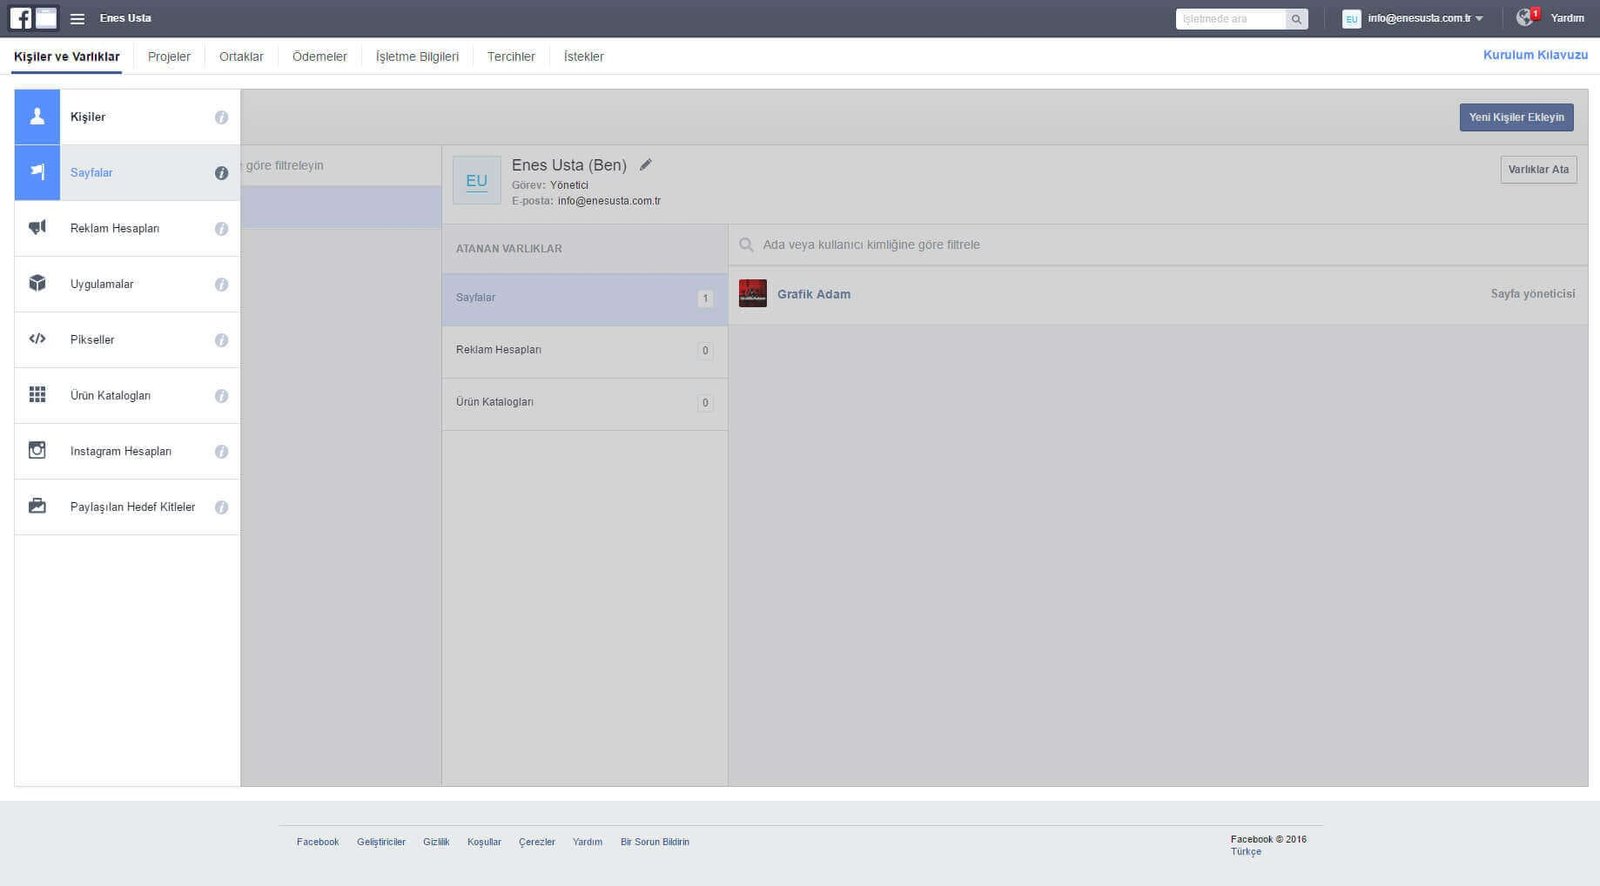
Task: Show the info icon for Ürün Katalogları
Action: pyautogui.click(x=221, y=396)
